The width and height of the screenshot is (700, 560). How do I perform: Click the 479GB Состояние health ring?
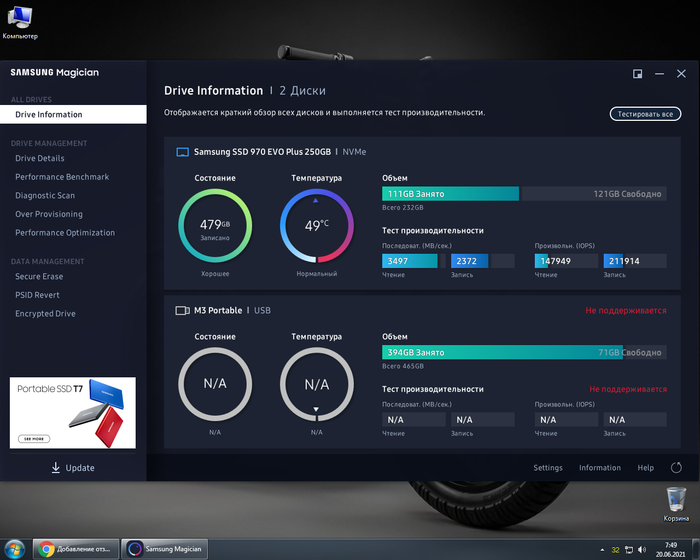215,226
